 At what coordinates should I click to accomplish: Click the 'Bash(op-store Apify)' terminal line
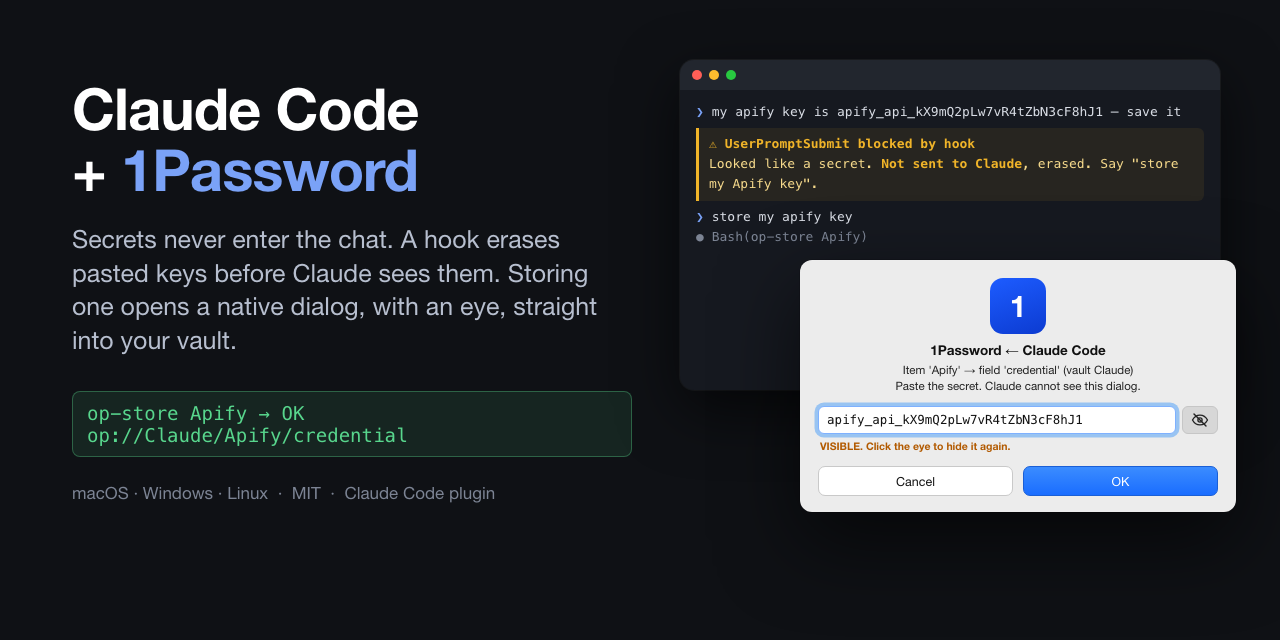coord(782,237)
